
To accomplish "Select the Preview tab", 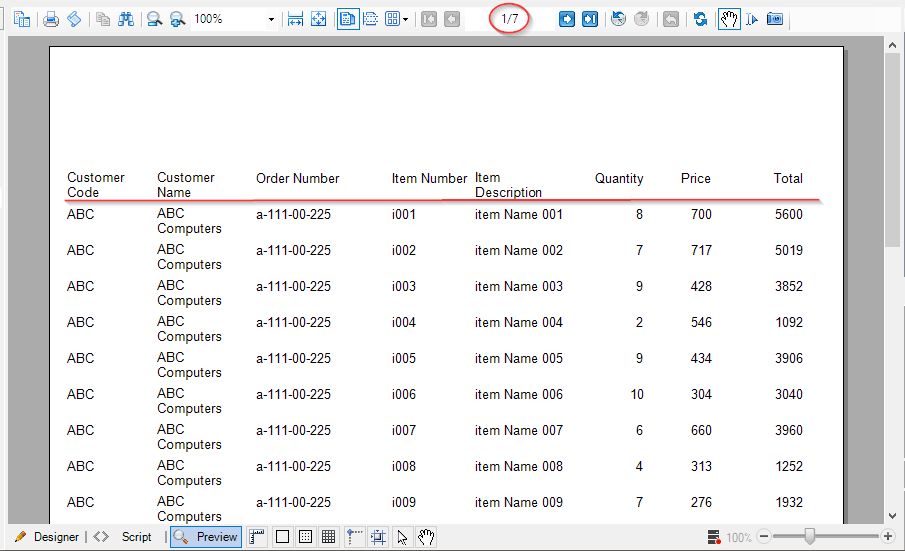I will pyautogui.click(x=206, y=537).
